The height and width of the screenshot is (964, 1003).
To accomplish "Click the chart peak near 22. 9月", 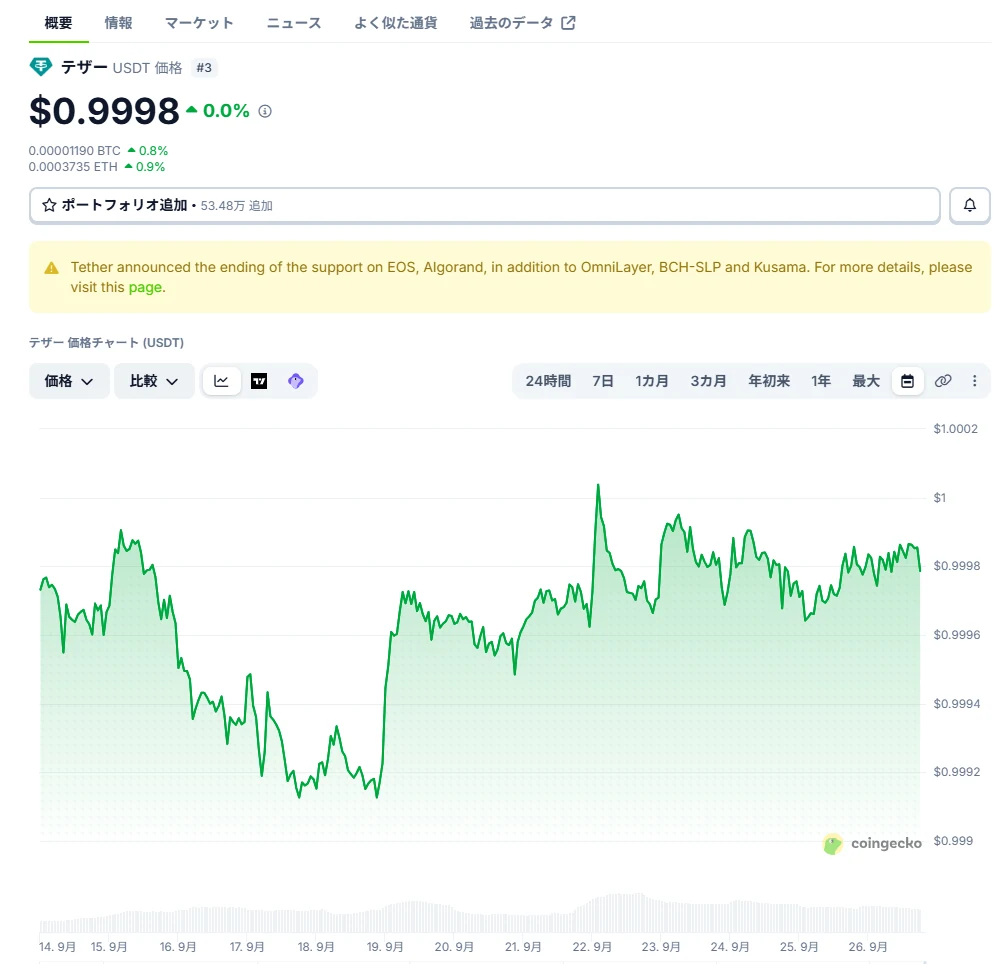I will coord(598,486).
